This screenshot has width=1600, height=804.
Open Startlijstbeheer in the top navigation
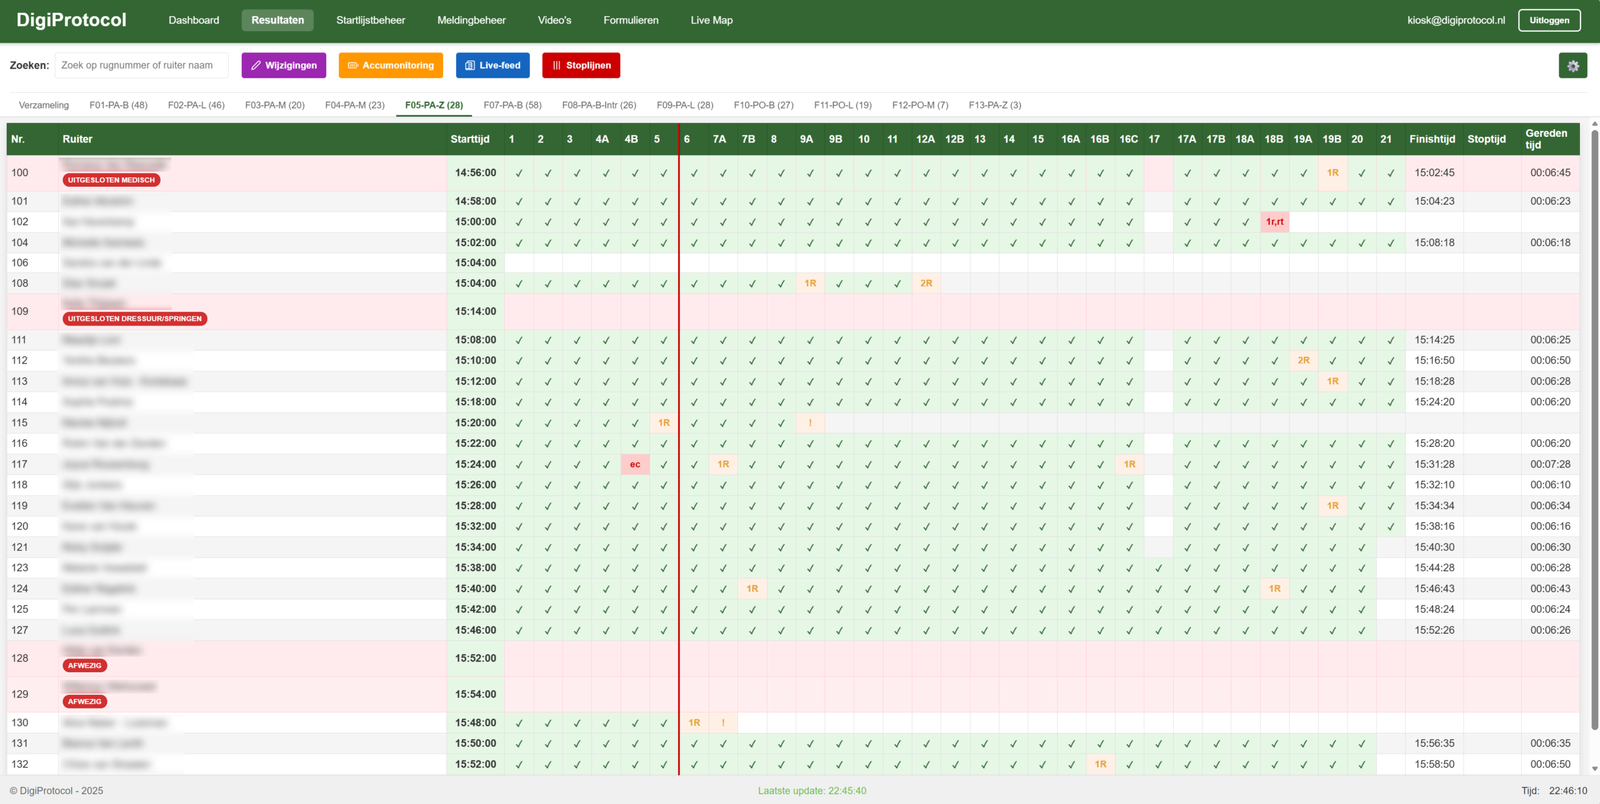tap(370, 20)
